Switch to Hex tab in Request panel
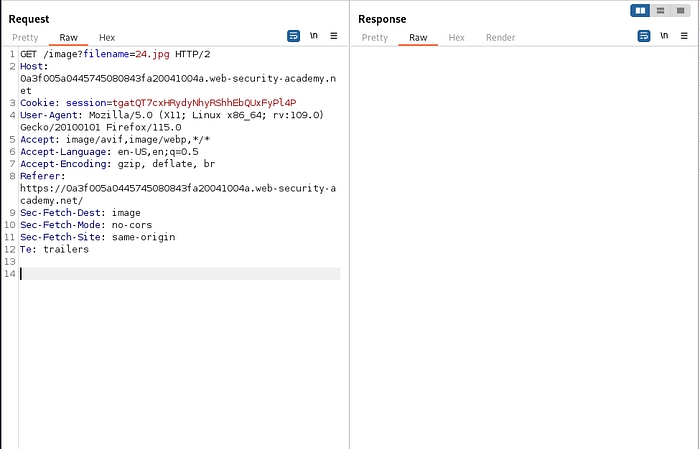The image size is (700, 449). (107, 37)
